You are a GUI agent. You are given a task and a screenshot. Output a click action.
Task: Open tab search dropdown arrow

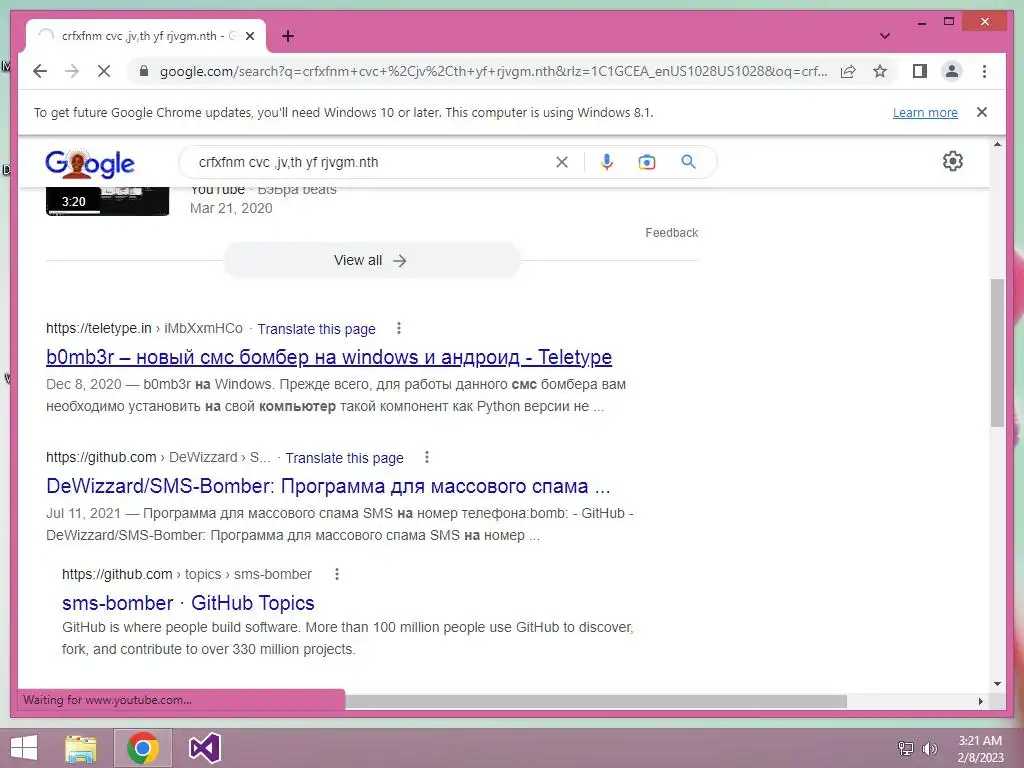pos(884,36)
